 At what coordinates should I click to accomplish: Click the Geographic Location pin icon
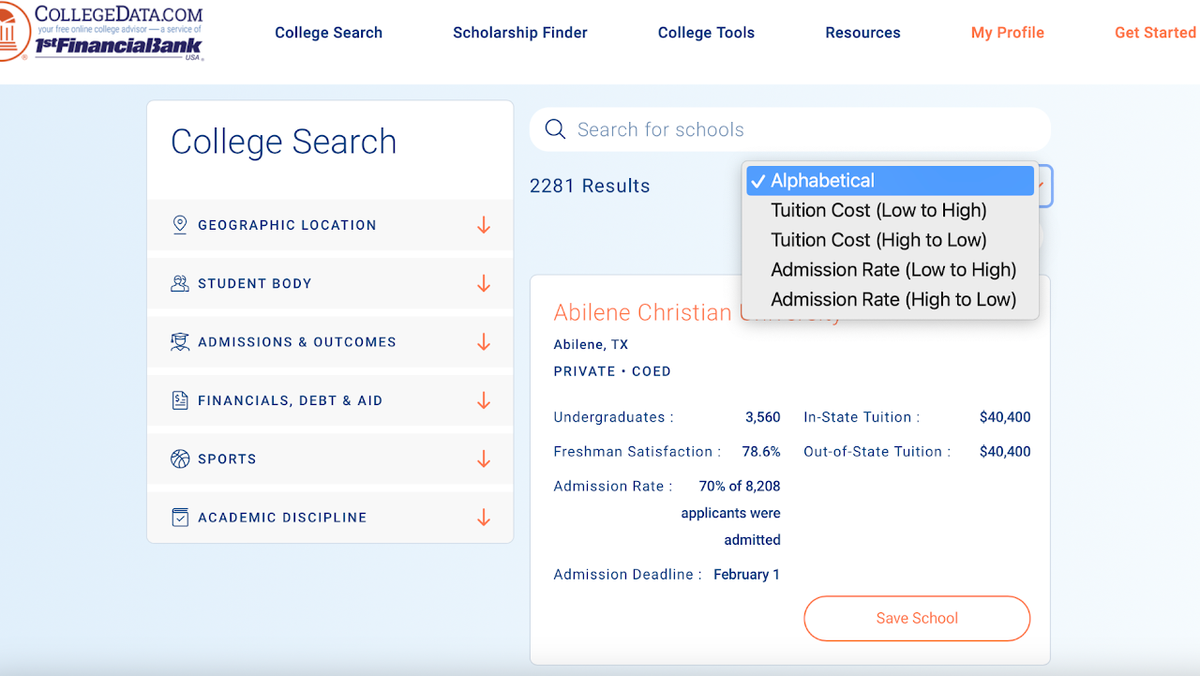(181, 225)
